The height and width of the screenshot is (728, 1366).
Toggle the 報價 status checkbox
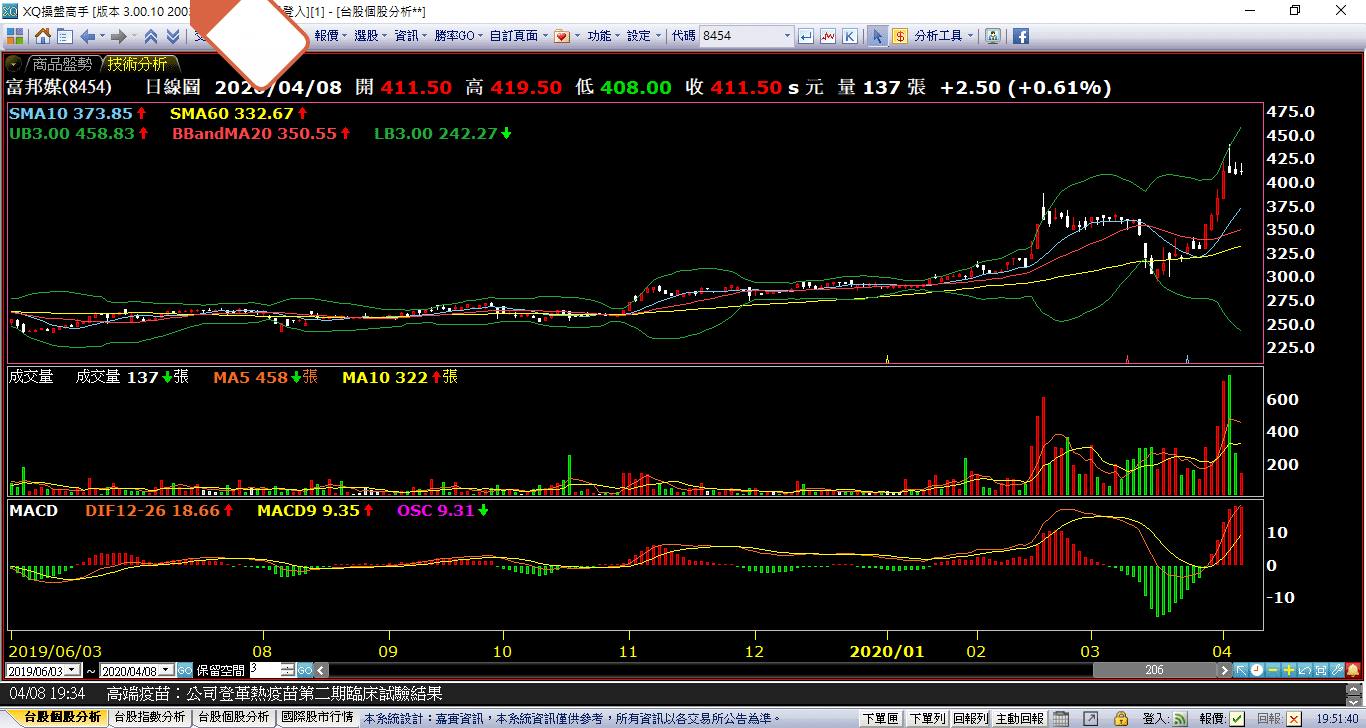tap(1237, 718)
